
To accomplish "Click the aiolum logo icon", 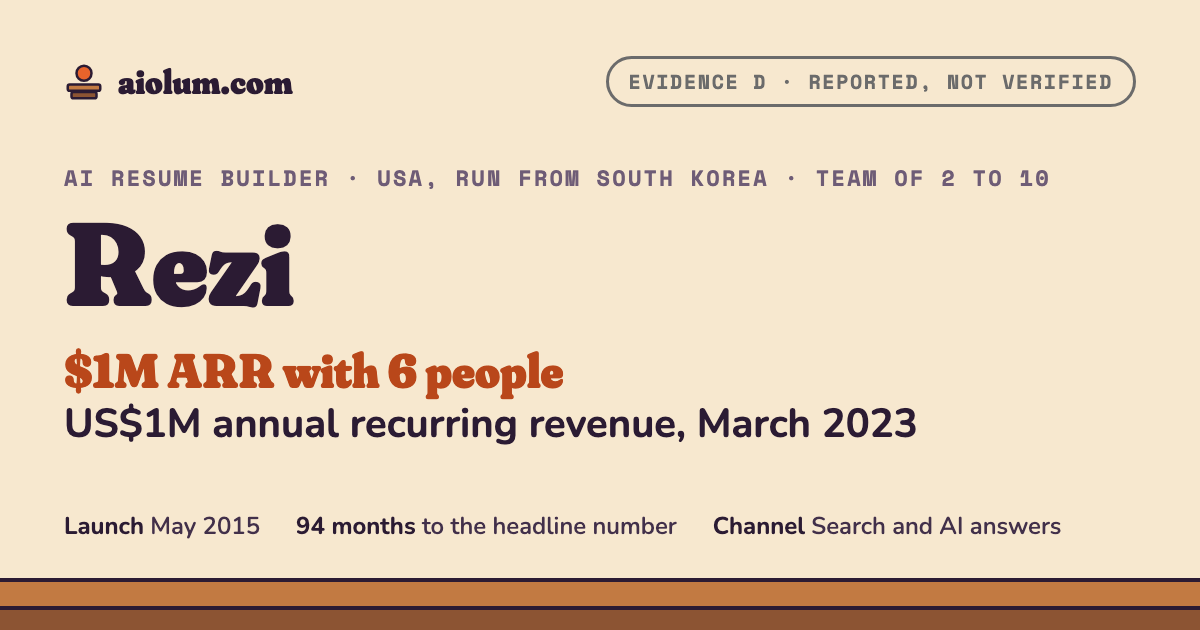I will [x=83, y=82].
